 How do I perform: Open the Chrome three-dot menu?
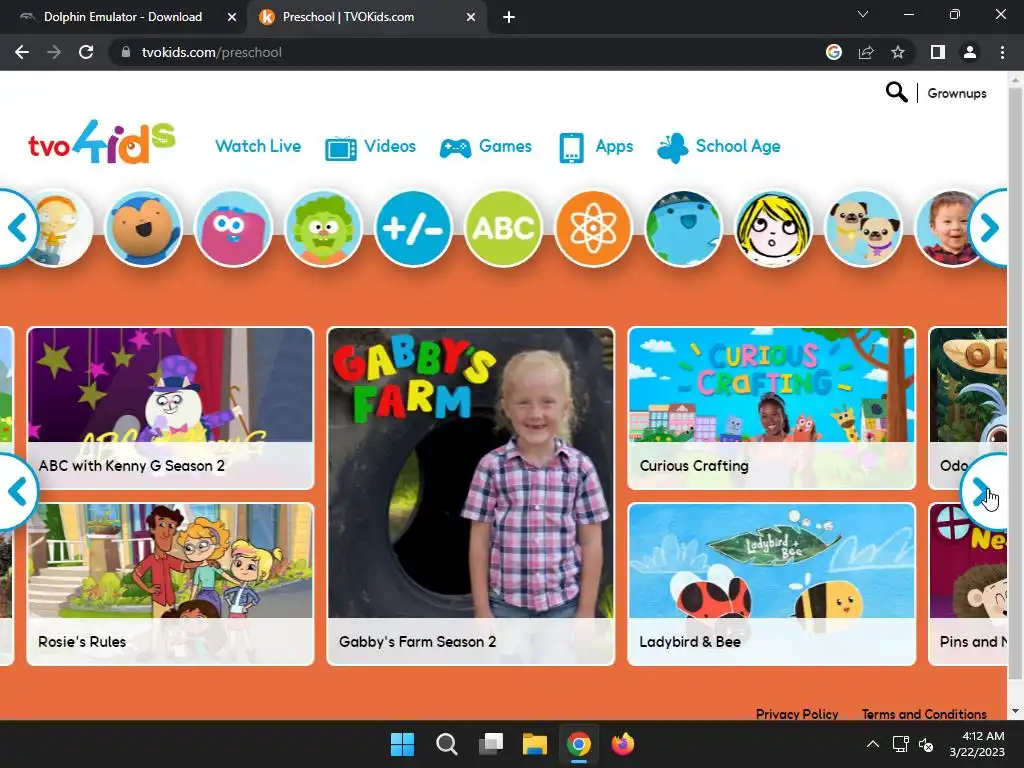(x=1002, y=52)
